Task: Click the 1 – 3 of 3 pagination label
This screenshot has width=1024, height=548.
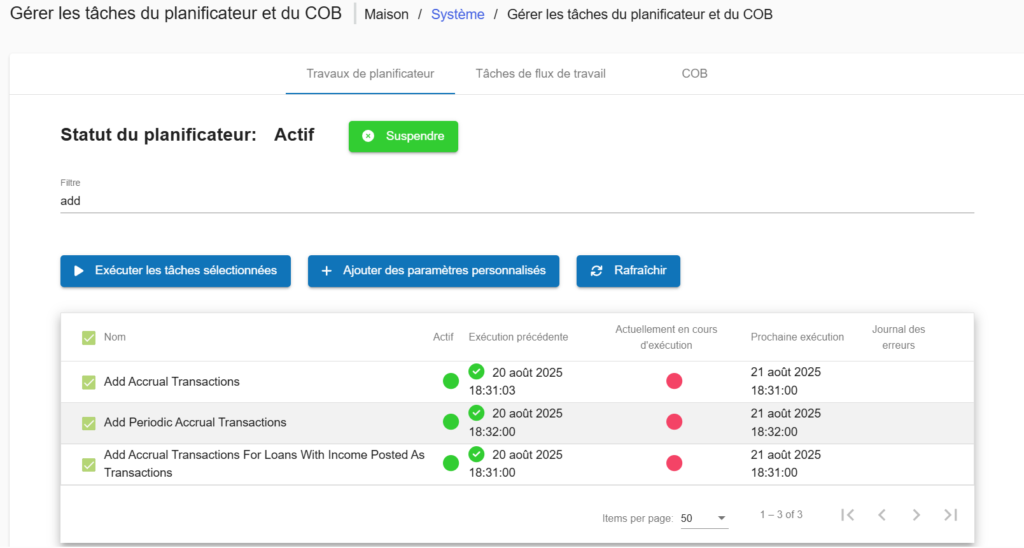Action: [x=781, y=515]
